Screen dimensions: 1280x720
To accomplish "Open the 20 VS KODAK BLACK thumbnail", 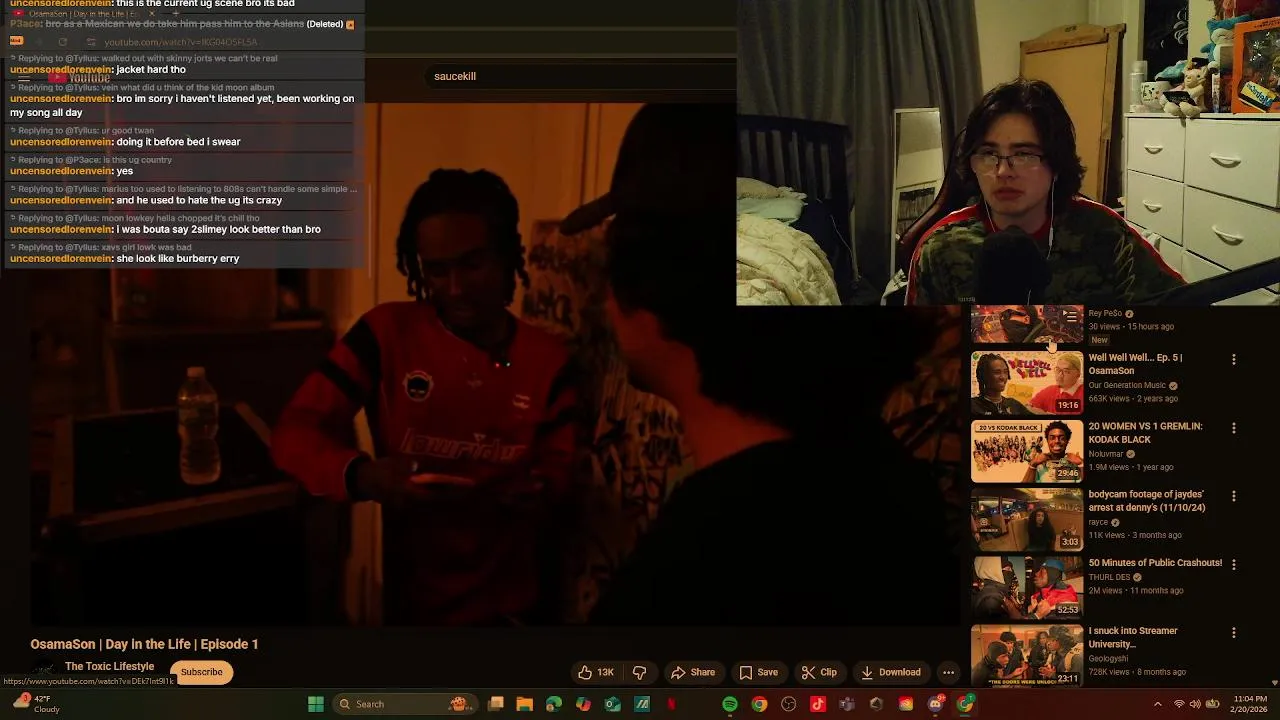I will pyautogui.click(x=1027, y=451).
